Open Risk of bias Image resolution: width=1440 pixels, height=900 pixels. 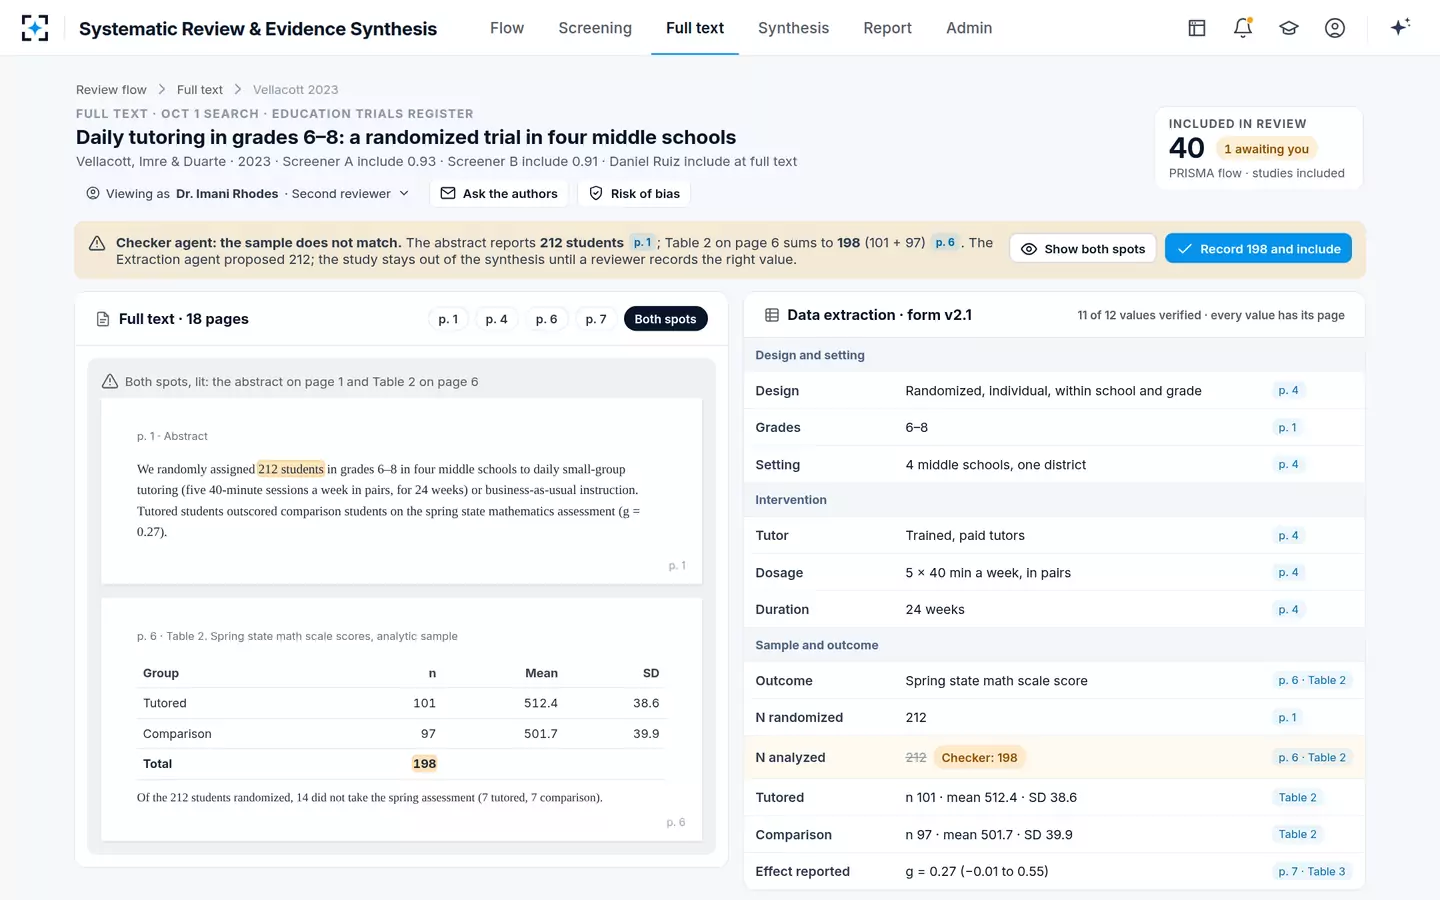(634, 194)
